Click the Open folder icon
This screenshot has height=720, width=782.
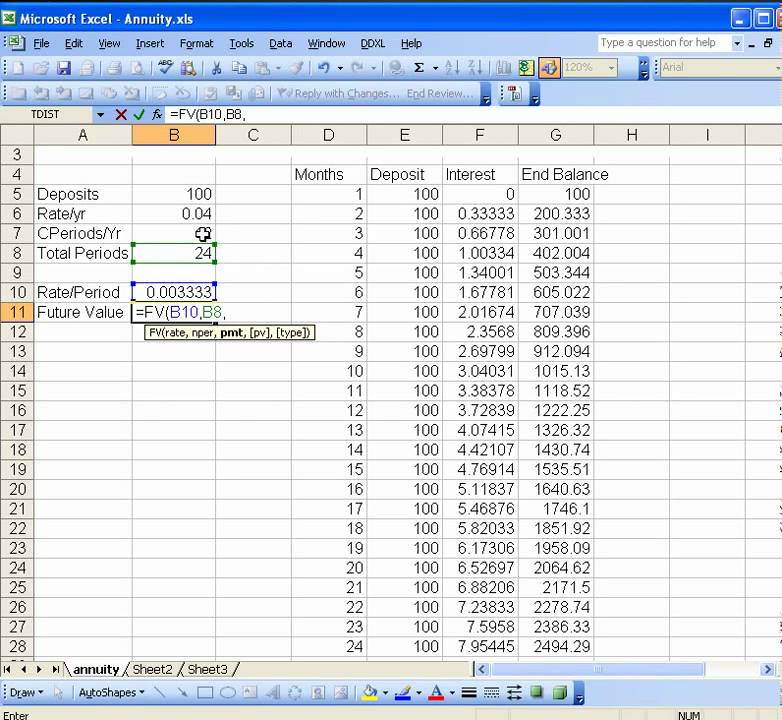pos(41,68)
